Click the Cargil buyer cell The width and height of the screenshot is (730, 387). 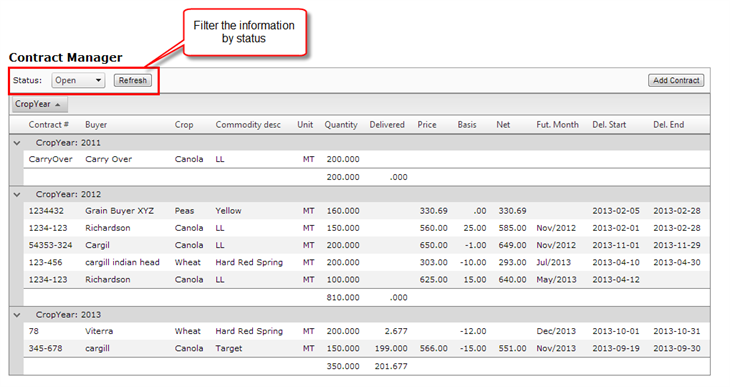98,245
